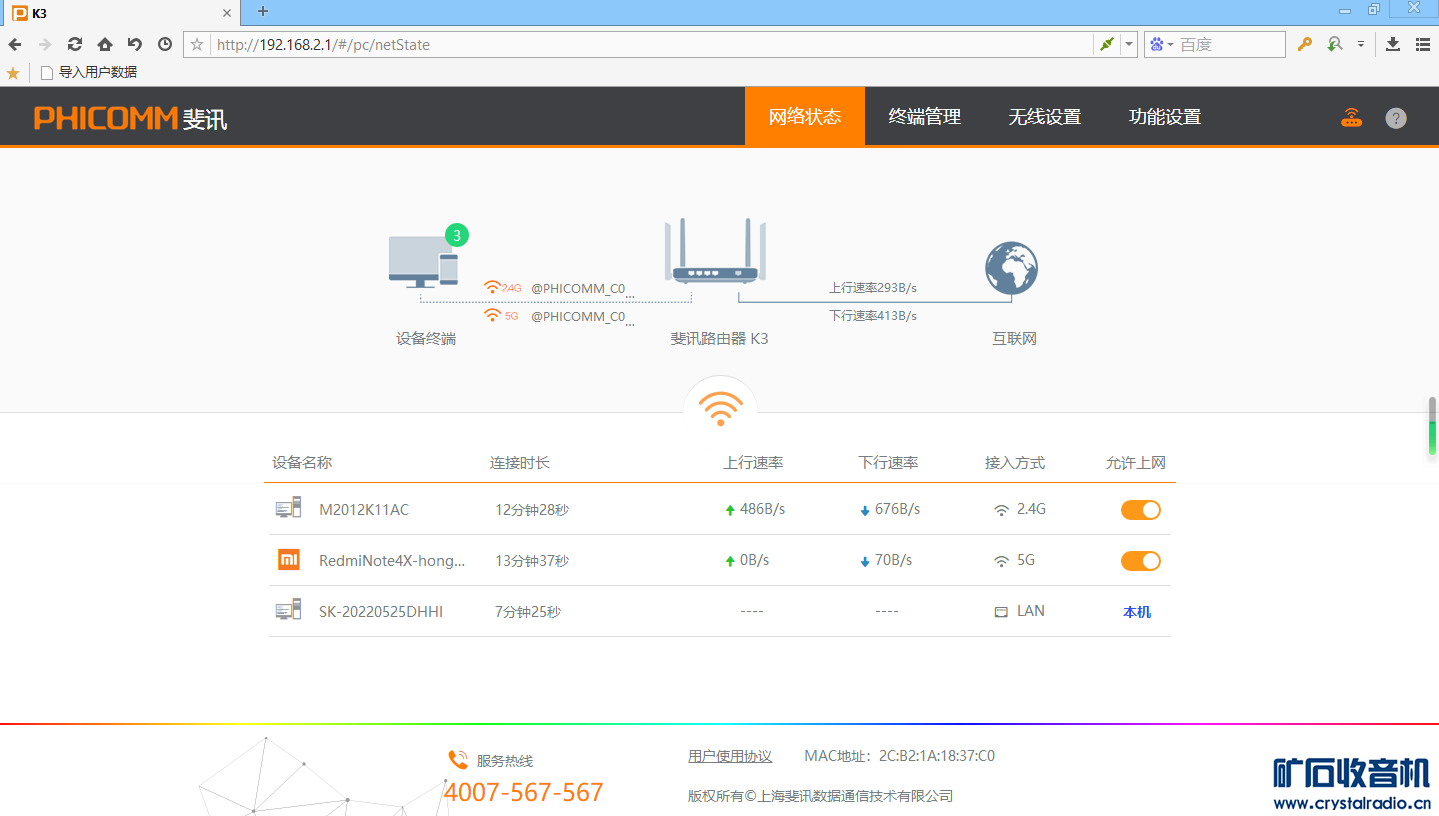Open browser downloads icon
The image size is (1439, 816).
coord(1393,44)
